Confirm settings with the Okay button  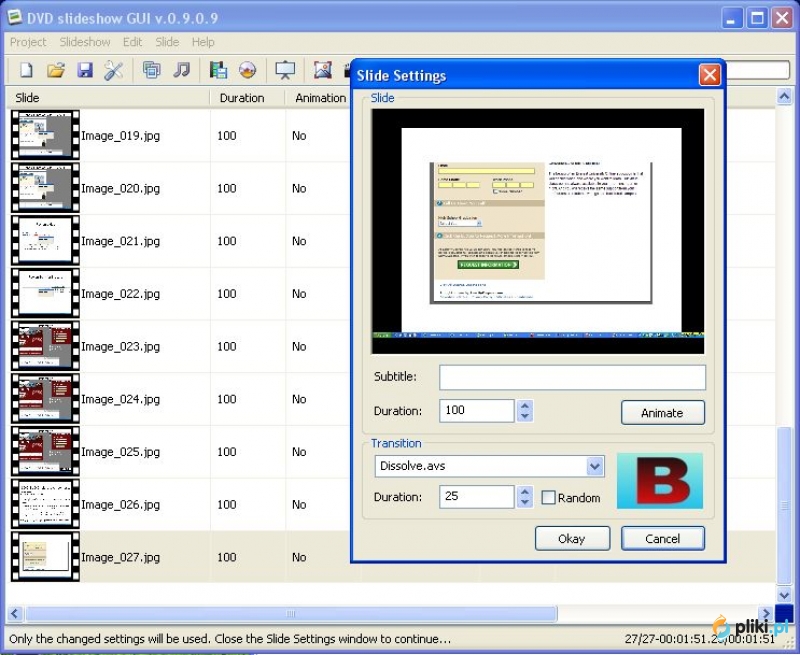click(572, 538)
